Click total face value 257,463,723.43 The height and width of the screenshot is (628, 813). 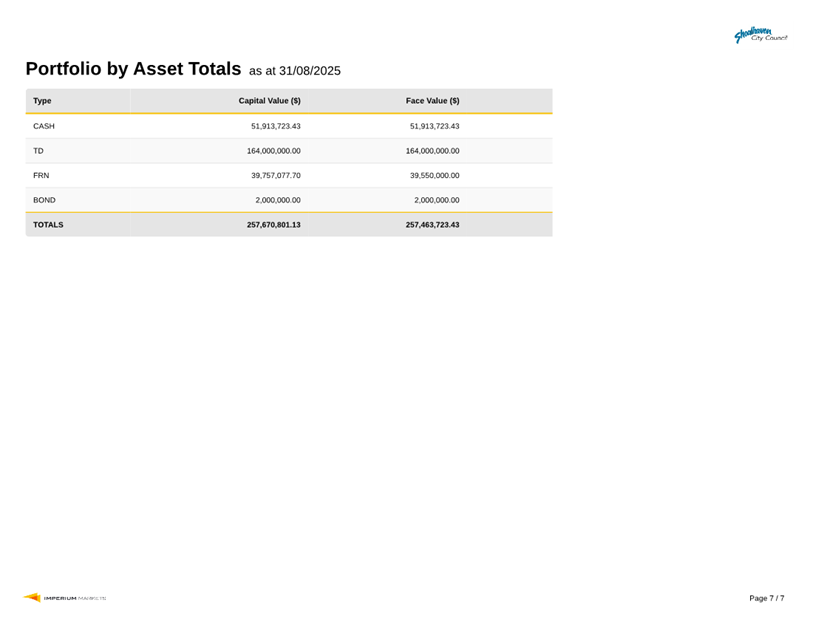pyautogui.click(x=432, y=225)
